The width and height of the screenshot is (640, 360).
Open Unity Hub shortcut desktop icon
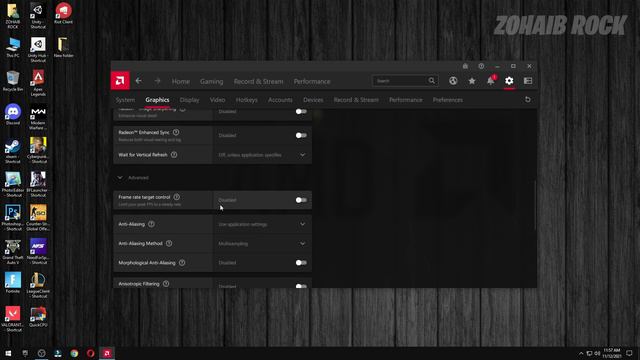click(x=38, y=49)
